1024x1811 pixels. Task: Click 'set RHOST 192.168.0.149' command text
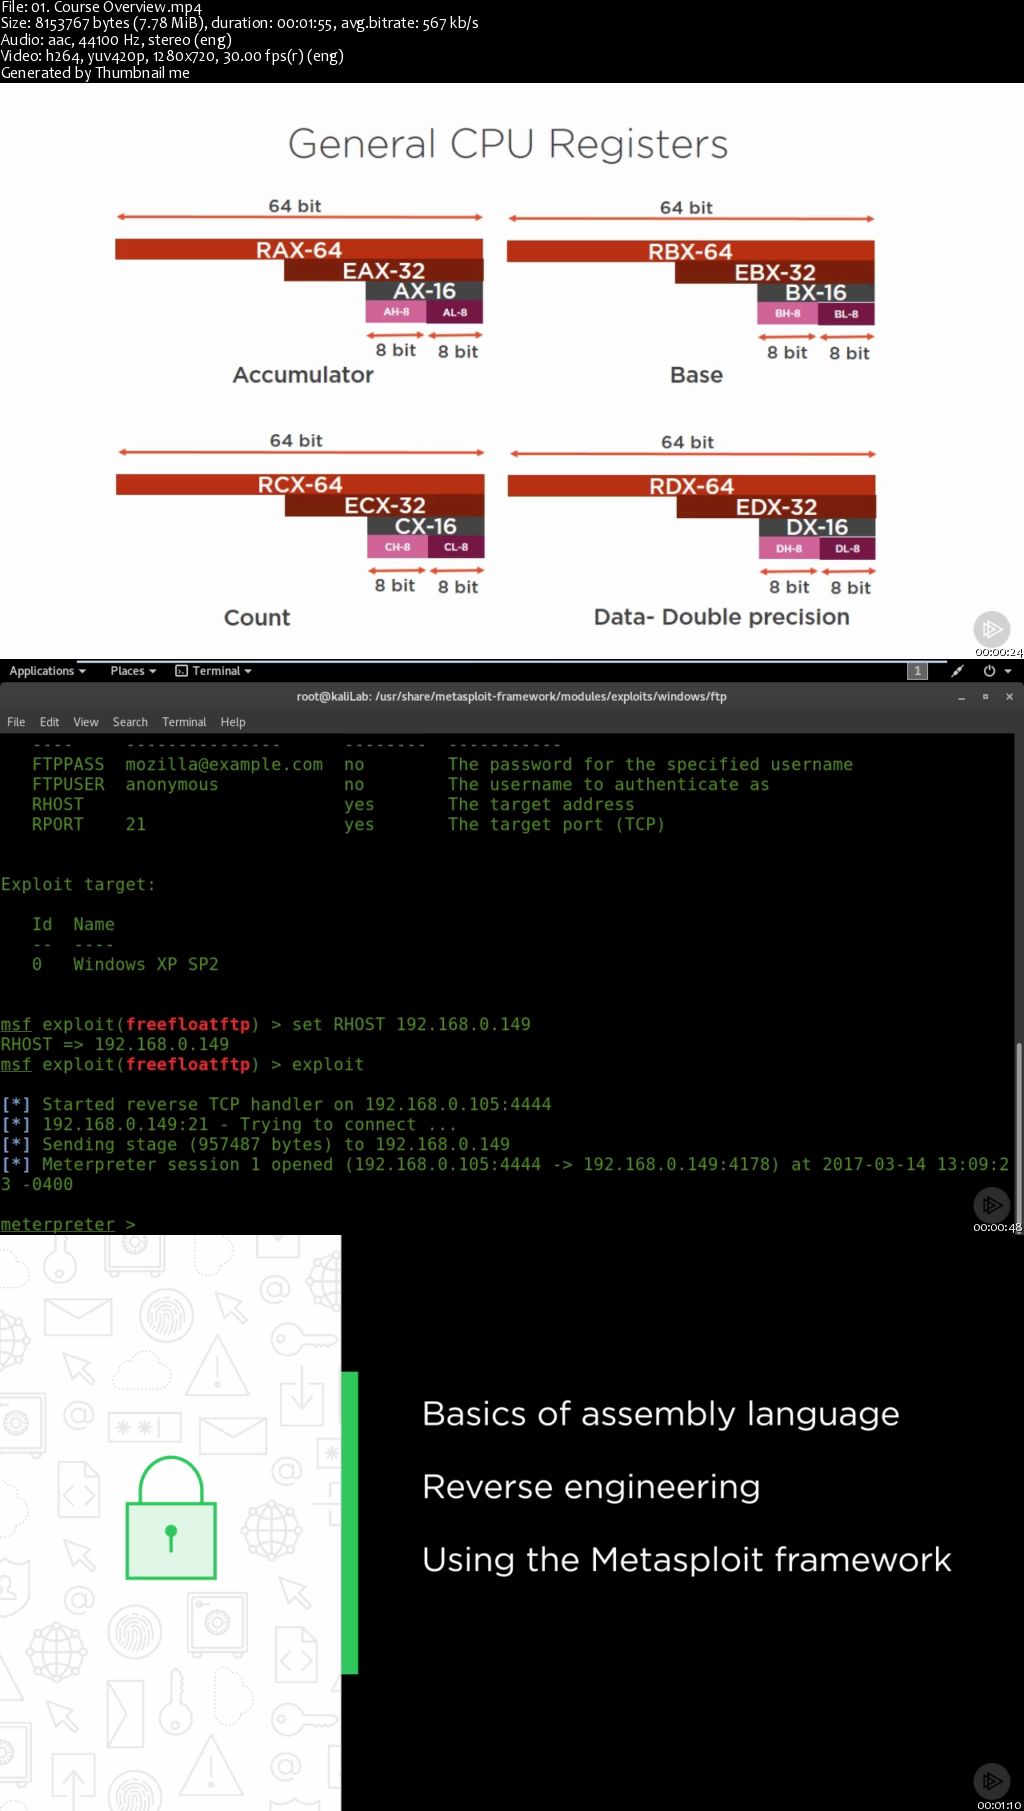[411, 1024]
